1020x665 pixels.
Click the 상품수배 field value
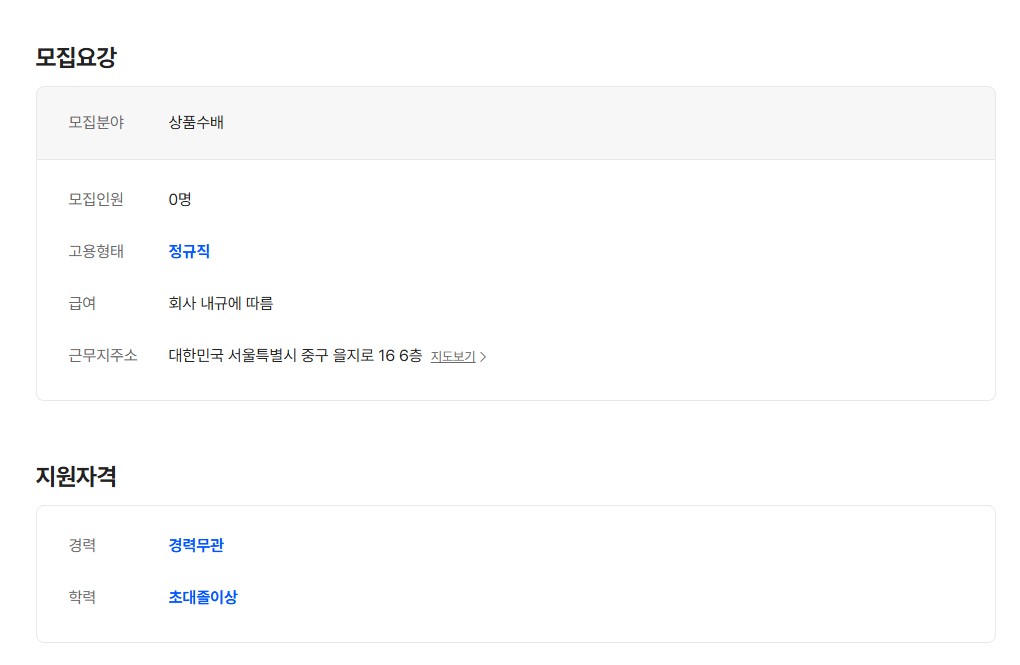click(x=196, y=122)
